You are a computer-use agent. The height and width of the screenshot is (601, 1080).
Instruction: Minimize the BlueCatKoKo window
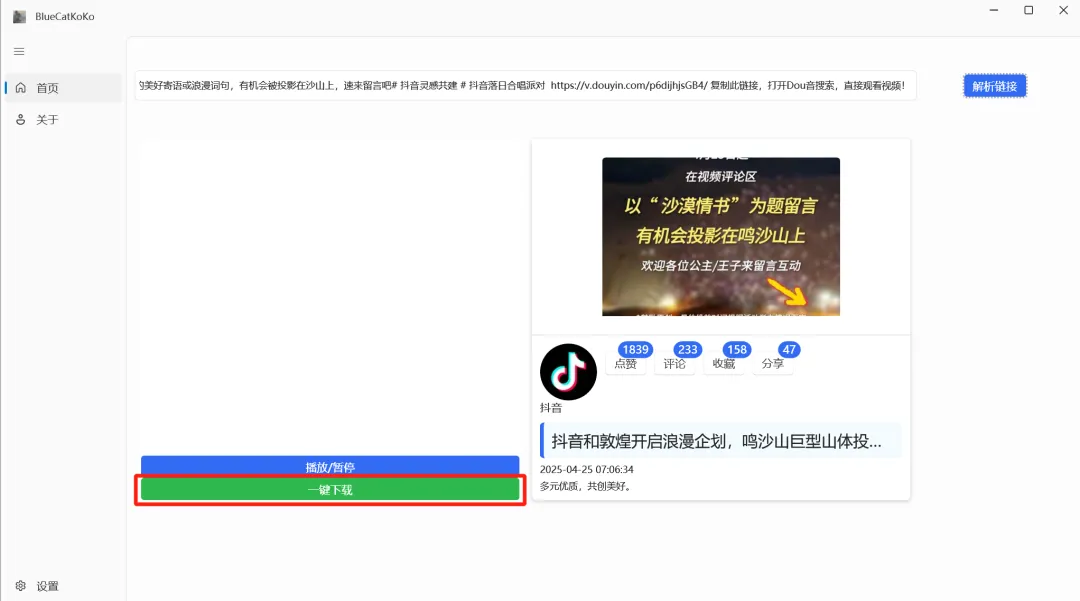[994, 10]
